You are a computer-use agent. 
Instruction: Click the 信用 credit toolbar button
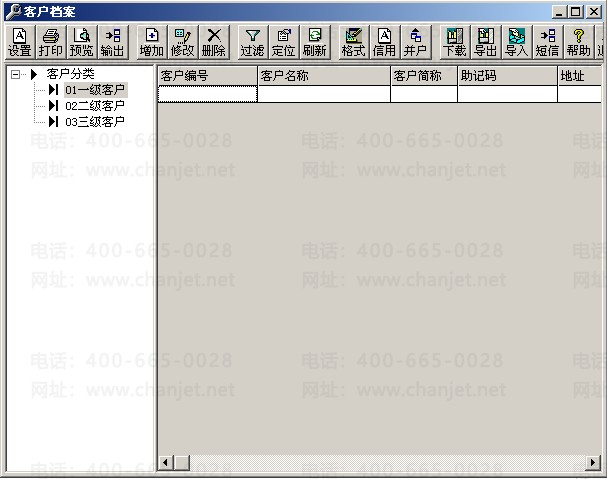point(384,43)
